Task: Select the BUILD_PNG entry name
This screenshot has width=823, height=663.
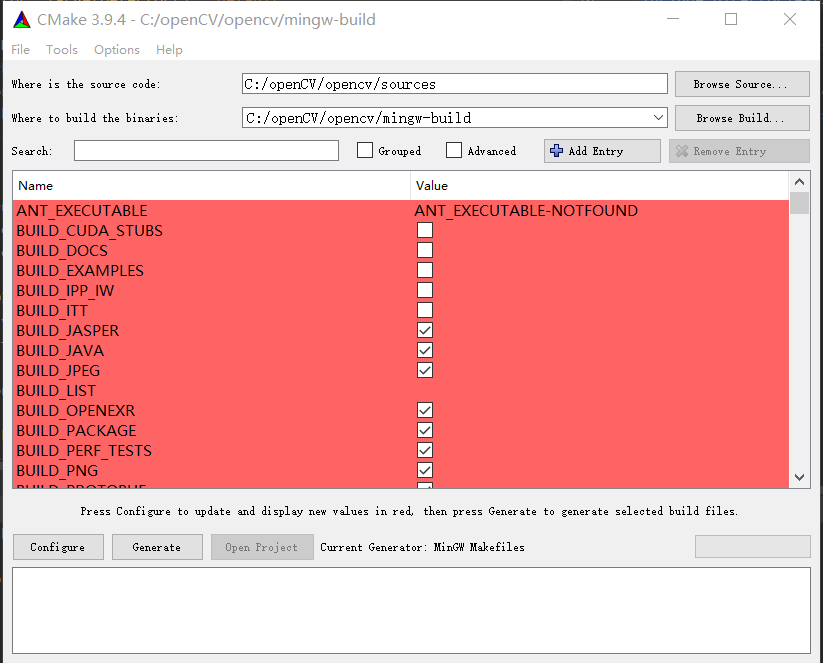Action: coord(57,470)
